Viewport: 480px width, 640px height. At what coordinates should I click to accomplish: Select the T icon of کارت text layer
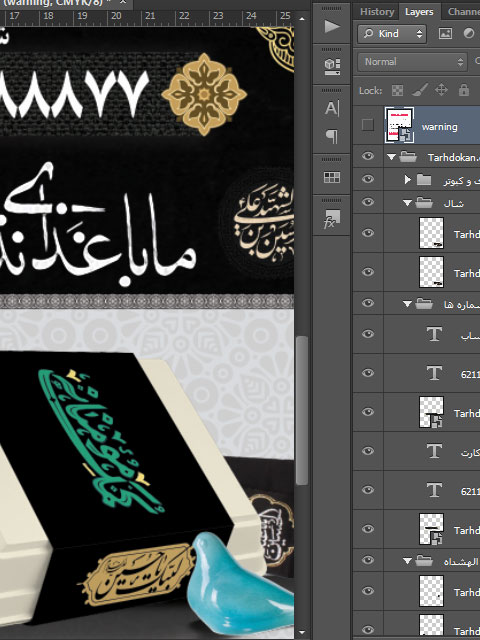point(434,451)
